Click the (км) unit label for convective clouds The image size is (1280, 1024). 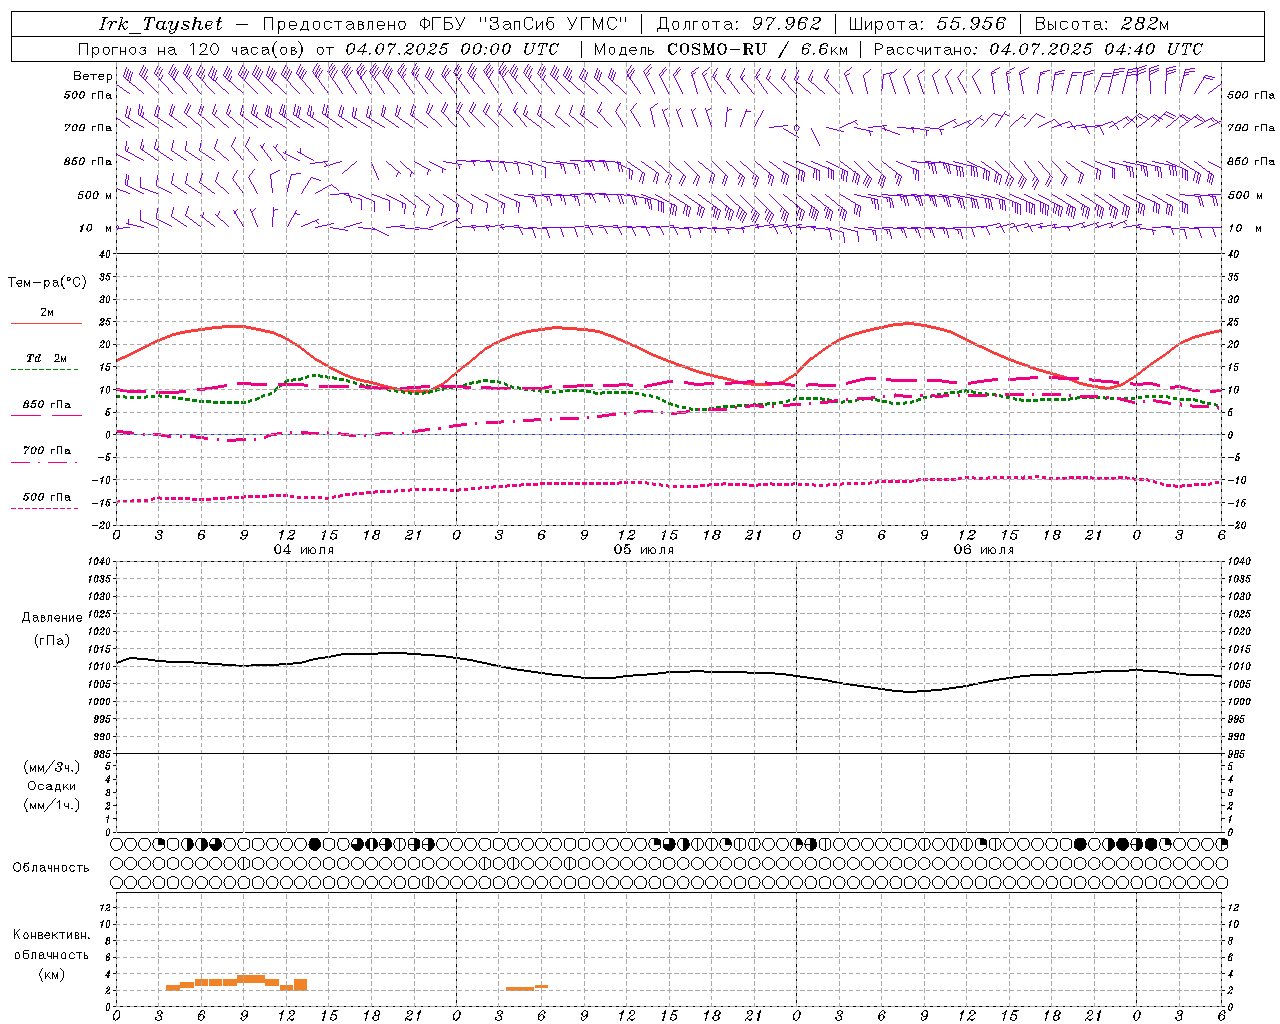pyautogui.click(x=52, y=974)
